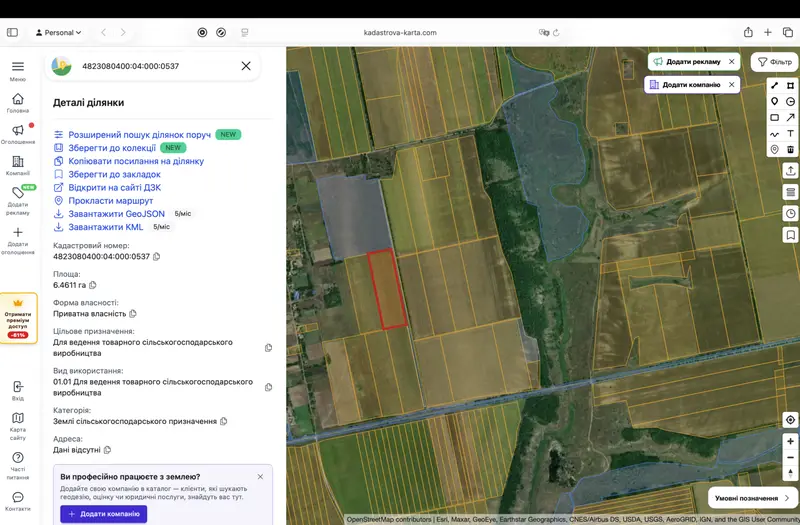
Task: Click Прокласти маршрут link
Action: point(111,201)
